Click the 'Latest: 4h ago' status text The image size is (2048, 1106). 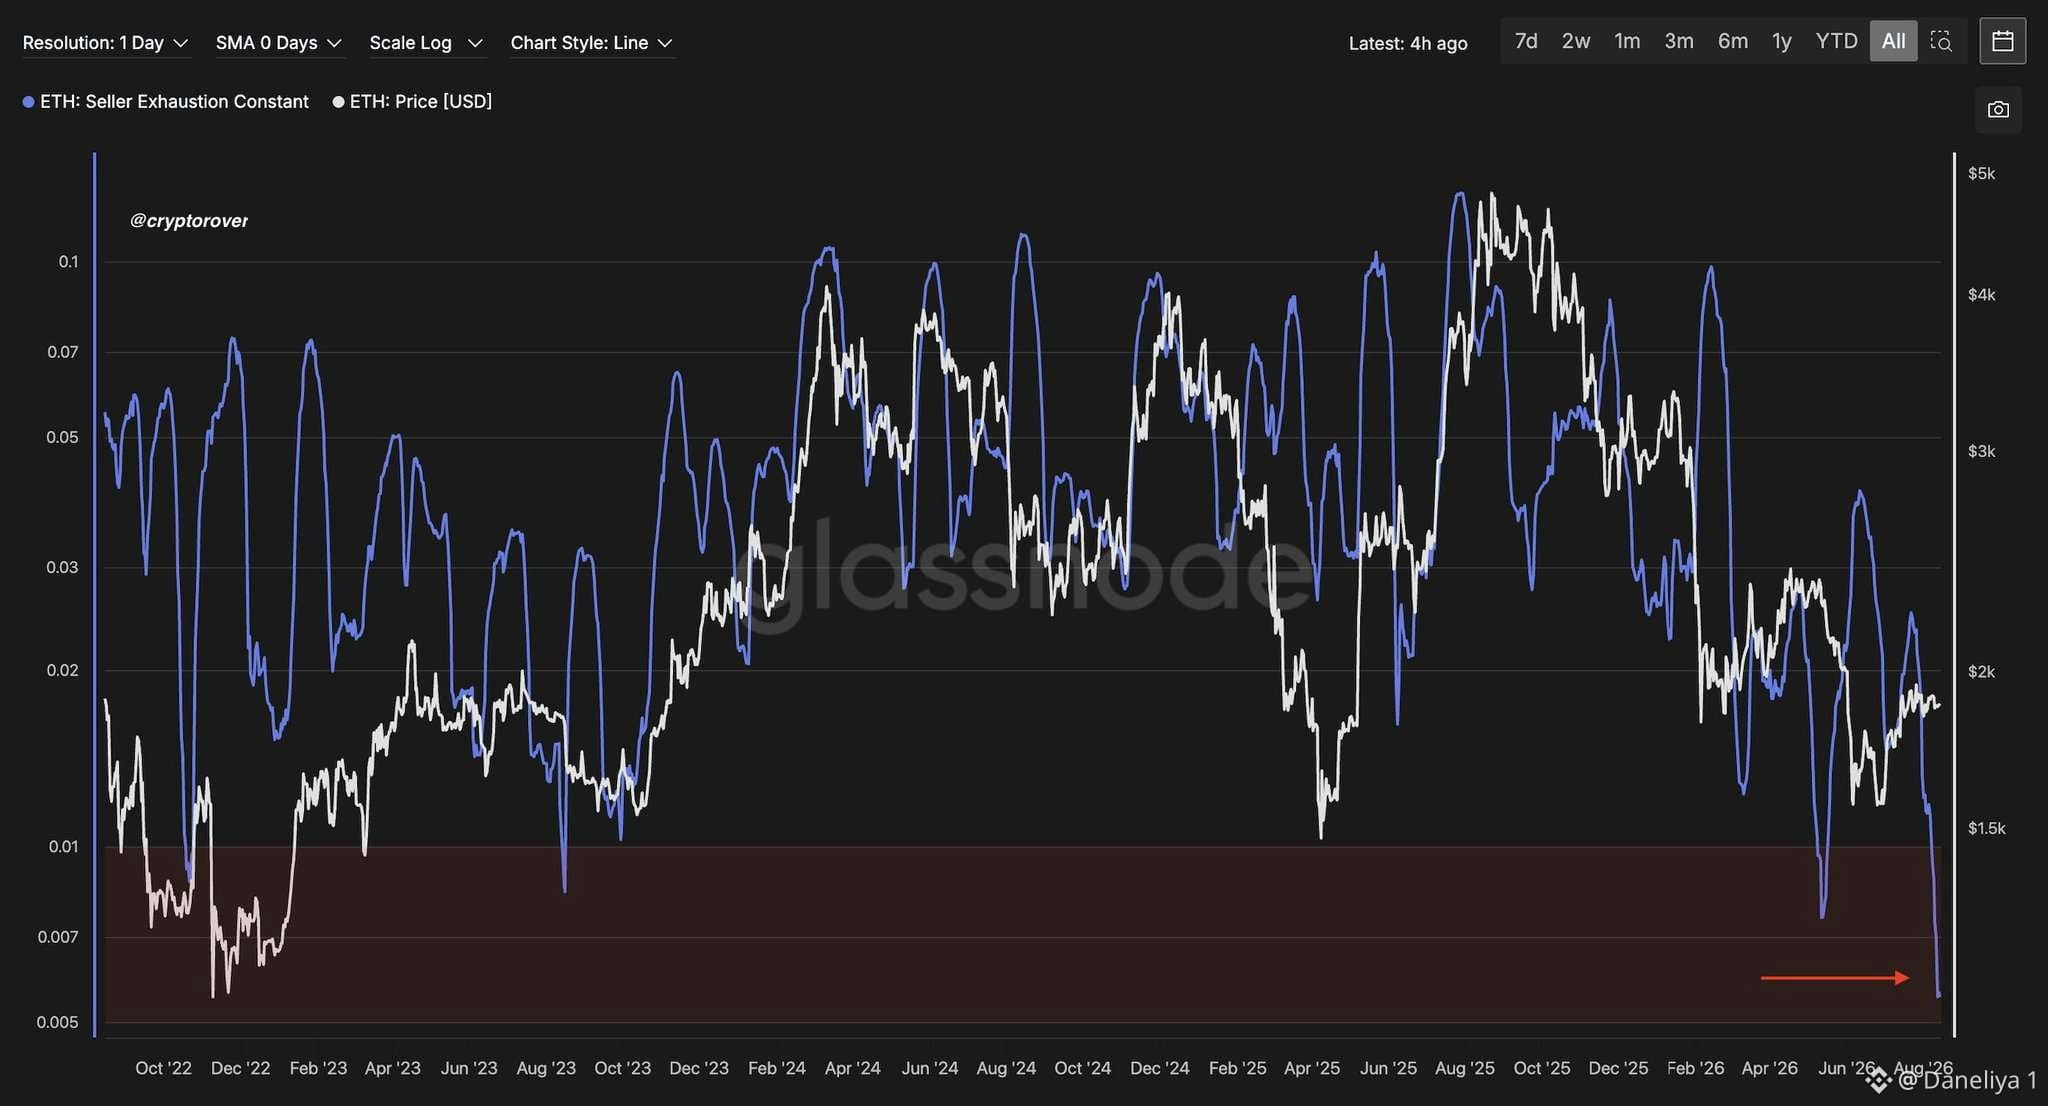pyautogui.click(x=1408, y=43)
